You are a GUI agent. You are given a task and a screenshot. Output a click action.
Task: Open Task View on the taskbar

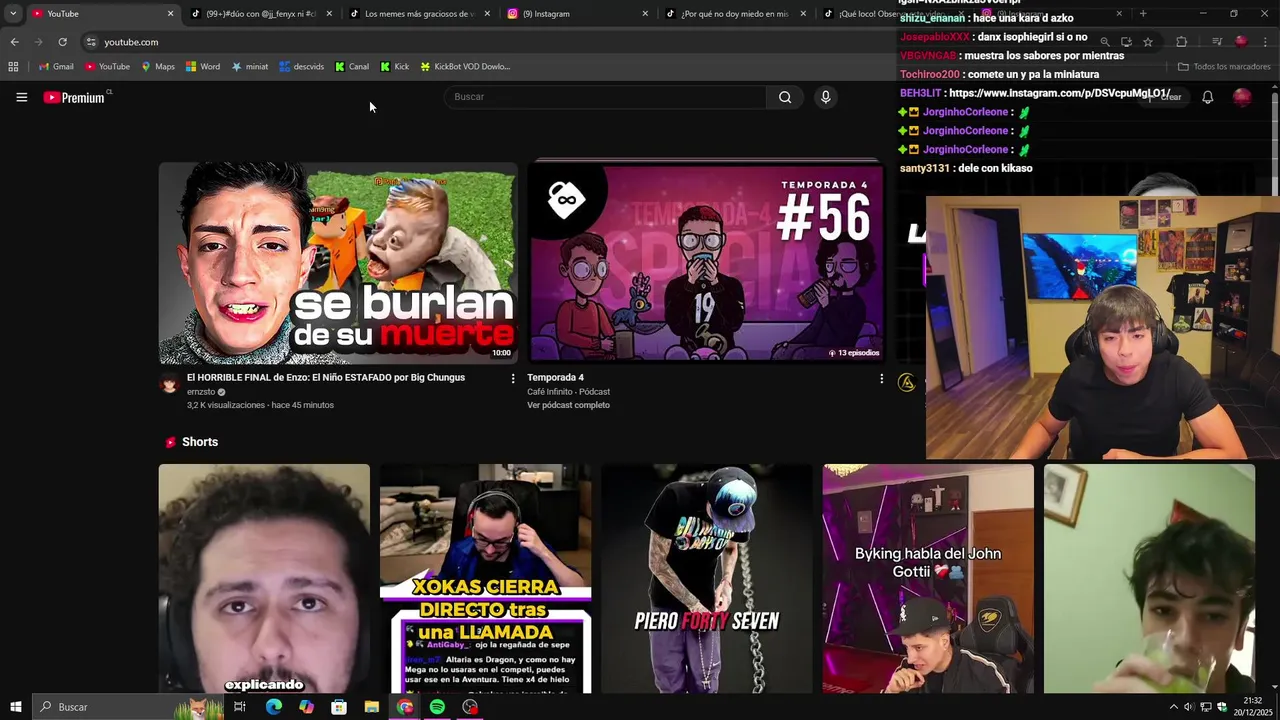[240, 707]
